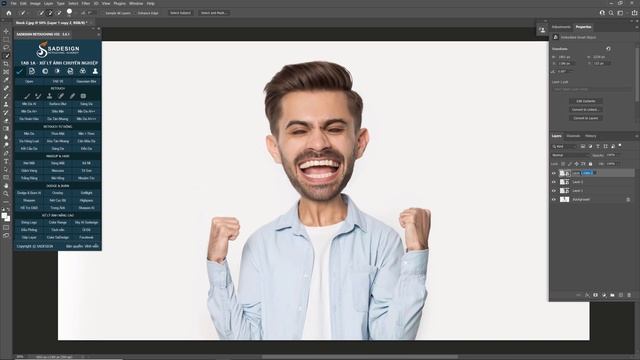Screen dimensions: 640x360
Task: Click the three-circles color icon in SADESIGN panel
Action: (x=82, y=71)
